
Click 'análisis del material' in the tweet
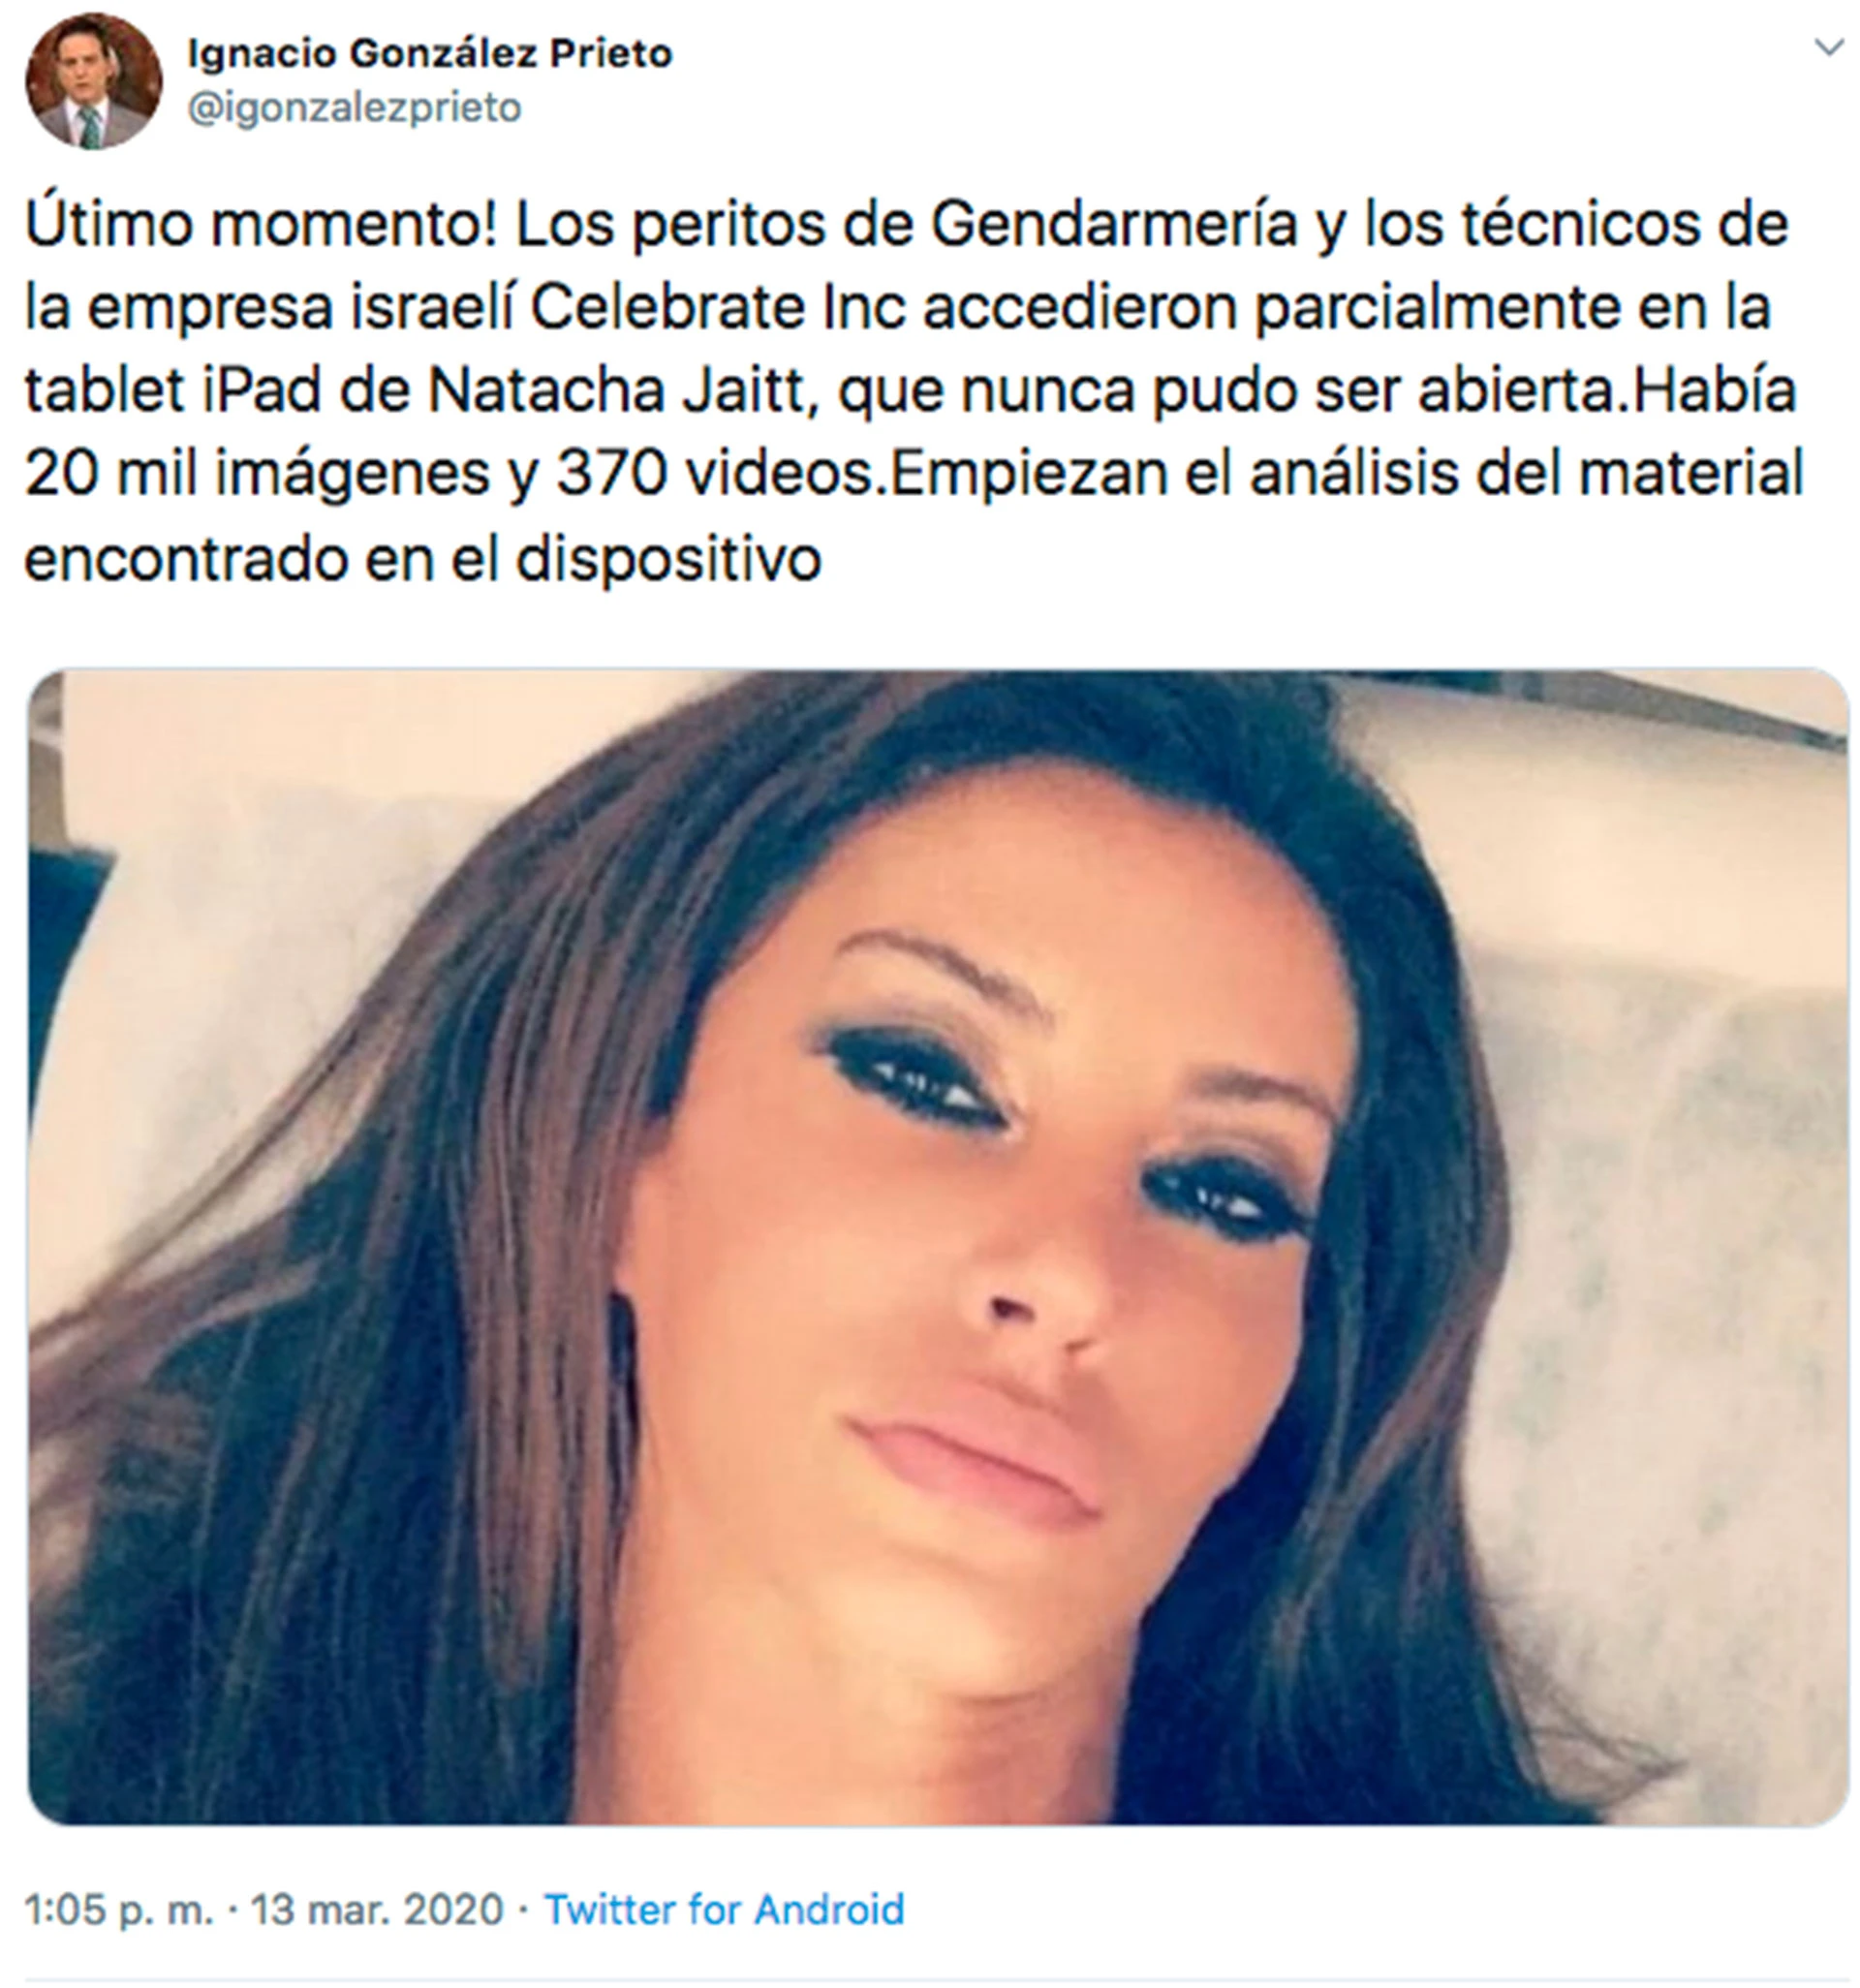click(1526, 473)
